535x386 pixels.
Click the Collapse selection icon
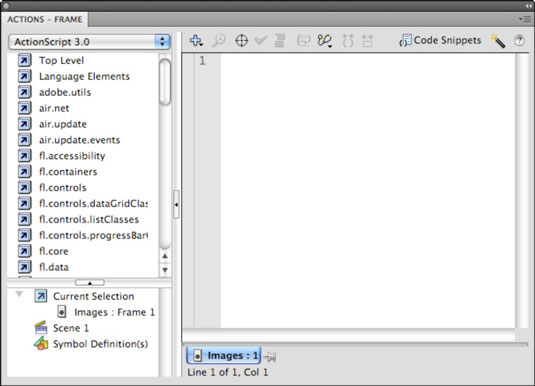pyautogui.click(x=368, y=41)
